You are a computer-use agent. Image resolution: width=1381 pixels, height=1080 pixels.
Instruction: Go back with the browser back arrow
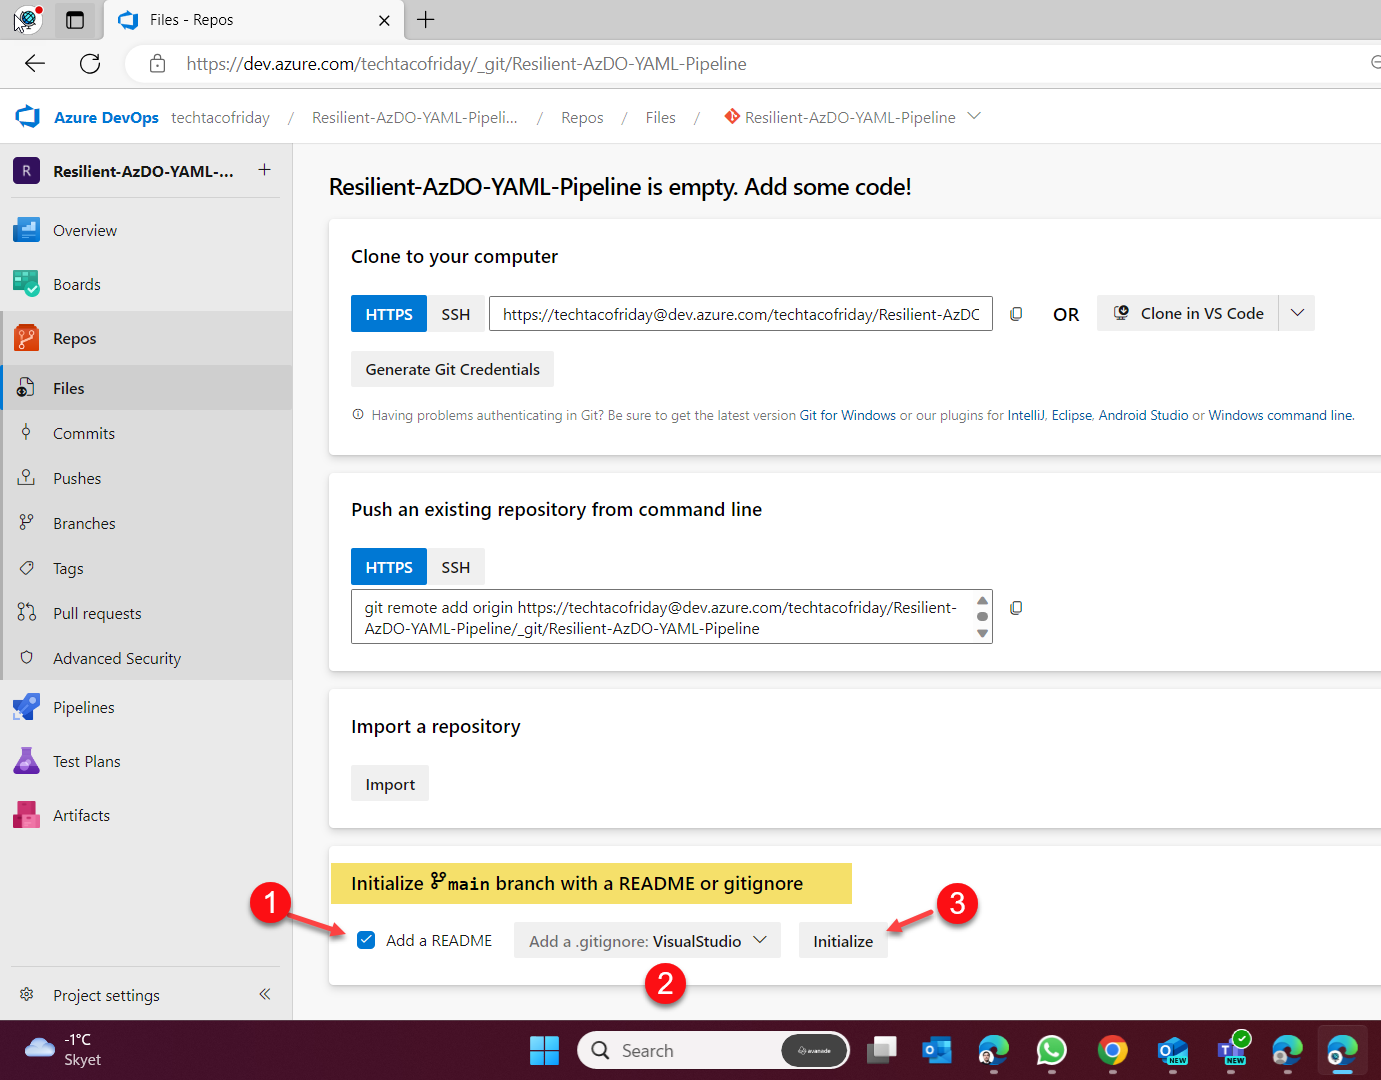click(x=35, y=64)
